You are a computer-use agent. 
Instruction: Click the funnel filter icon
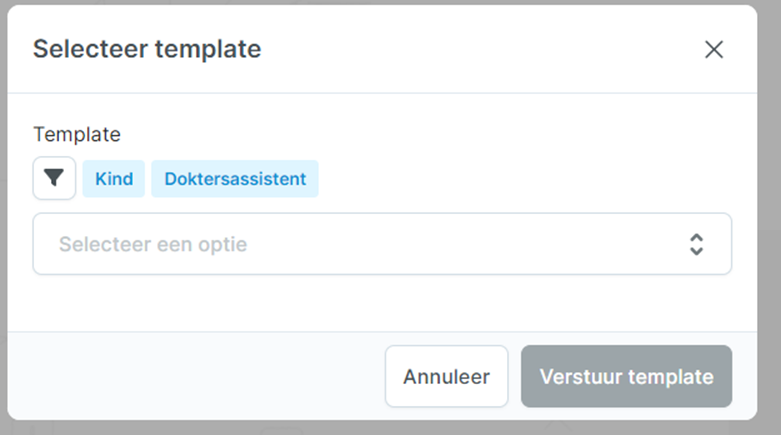[x=54, y=178]
